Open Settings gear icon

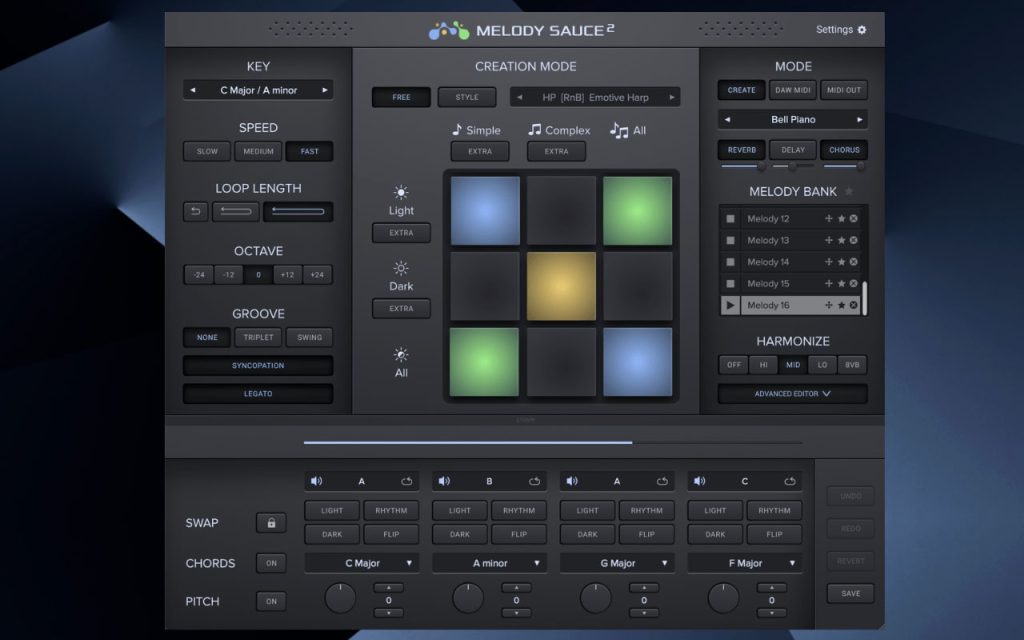pyautogui.click(x=861, y=29)
